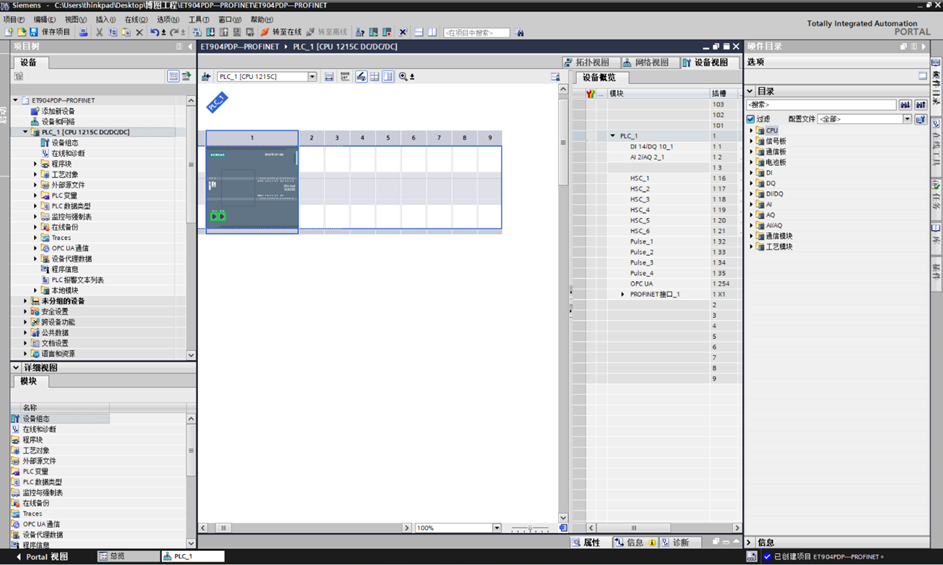Viewport: 943px width, 565px height.
Task: Expand the AI/AQ folder in hardware catalog
Action: click(751, 226)
